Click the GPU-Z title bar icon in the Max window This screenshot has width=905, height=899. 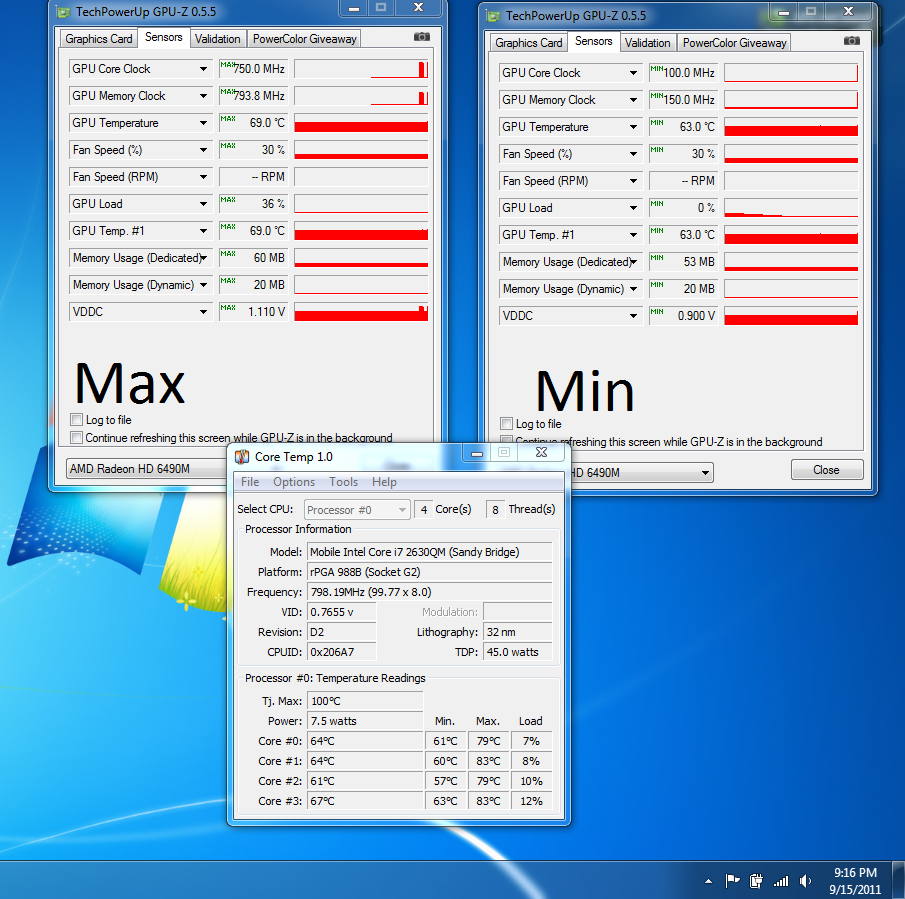point(62,12)
